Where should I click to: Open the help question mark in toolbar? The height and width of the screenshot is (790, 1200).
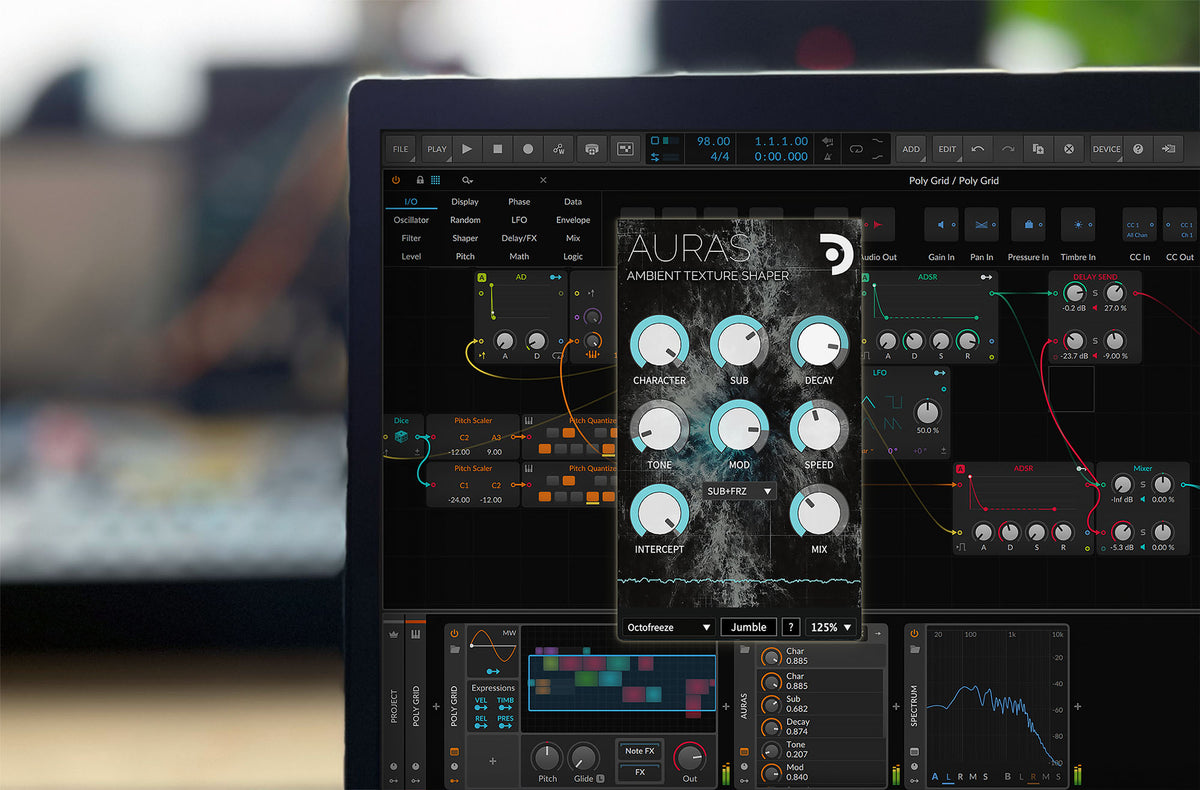[1137, 149]
